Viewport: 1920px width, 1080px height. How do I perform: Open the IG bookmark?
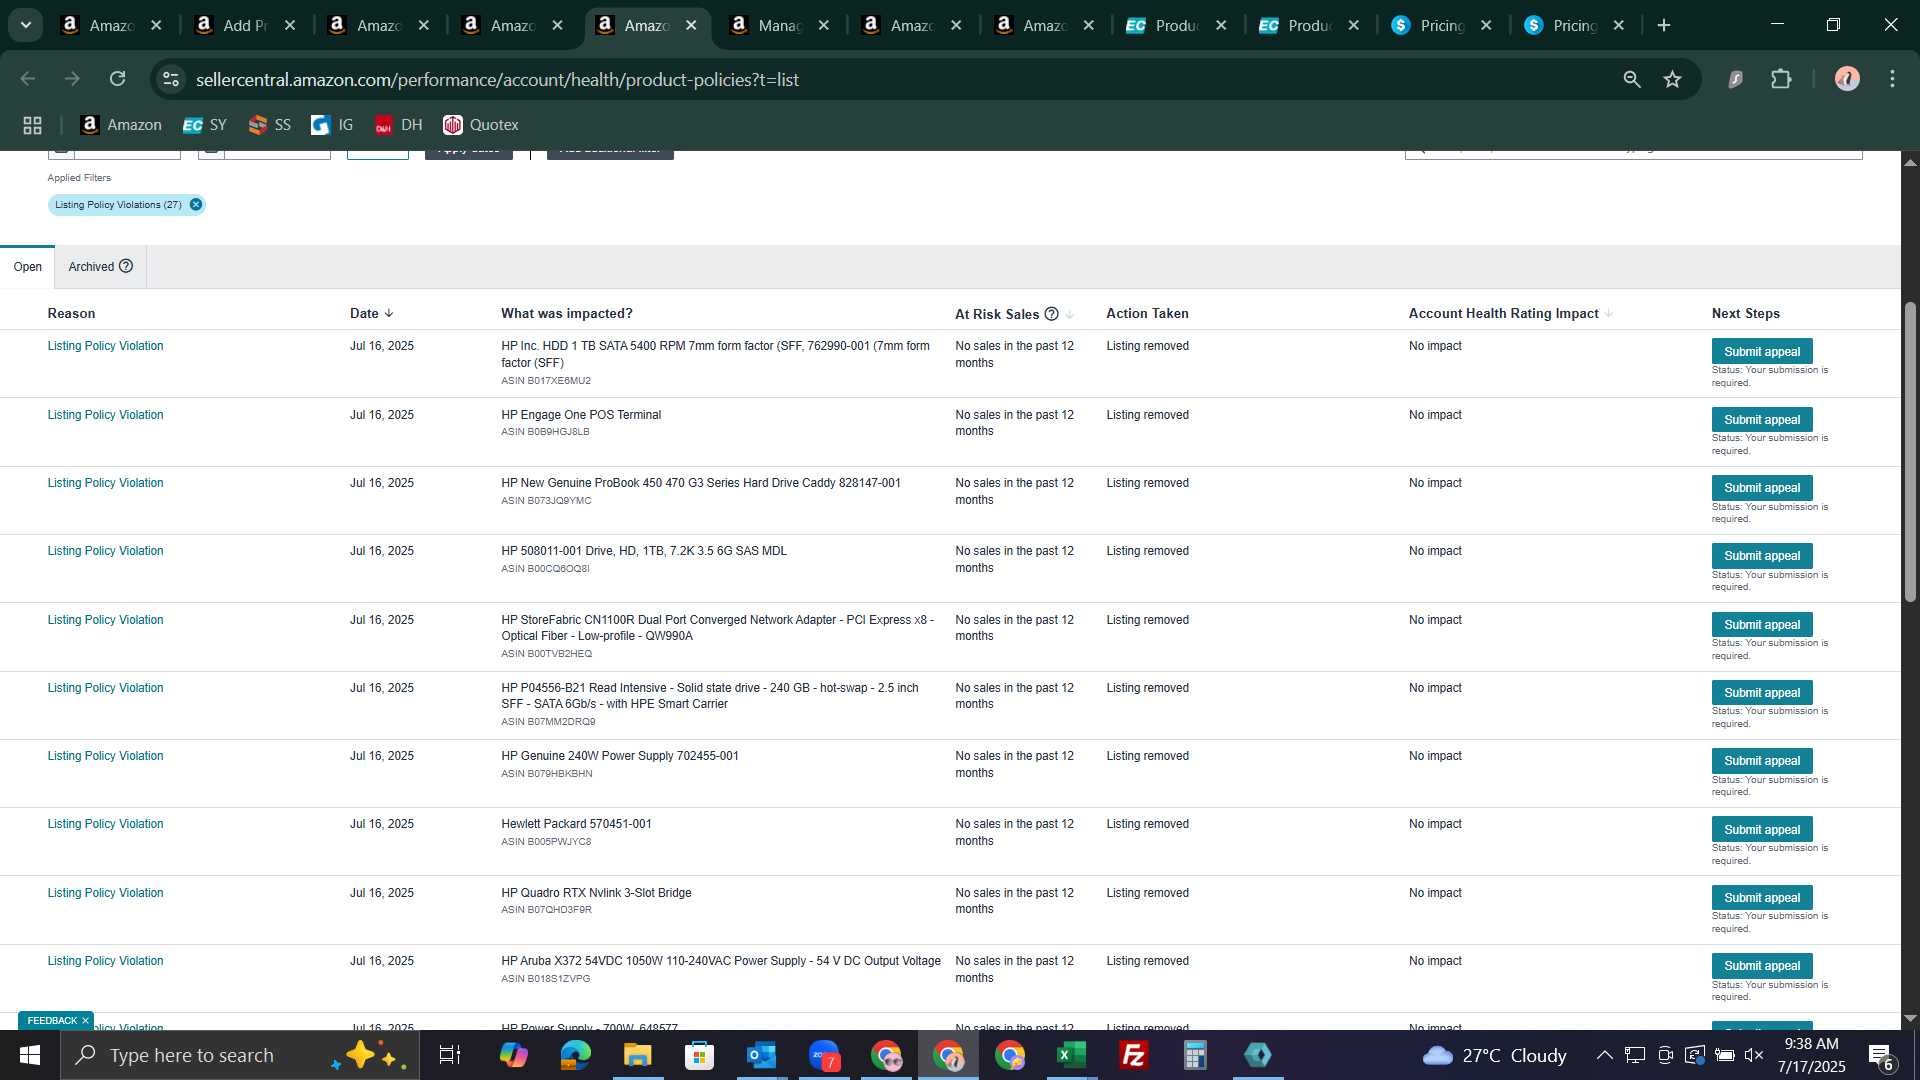333,125
